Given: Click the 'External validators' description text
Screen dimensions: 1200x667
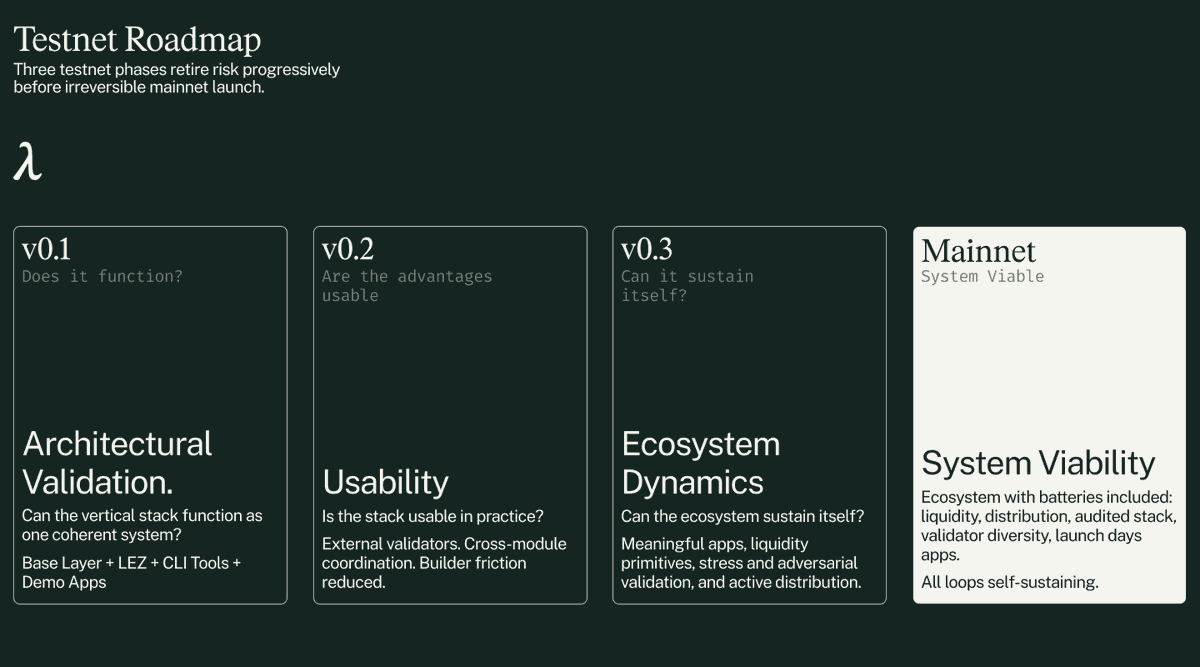Looking at the screenshot, I should point(444,563).
